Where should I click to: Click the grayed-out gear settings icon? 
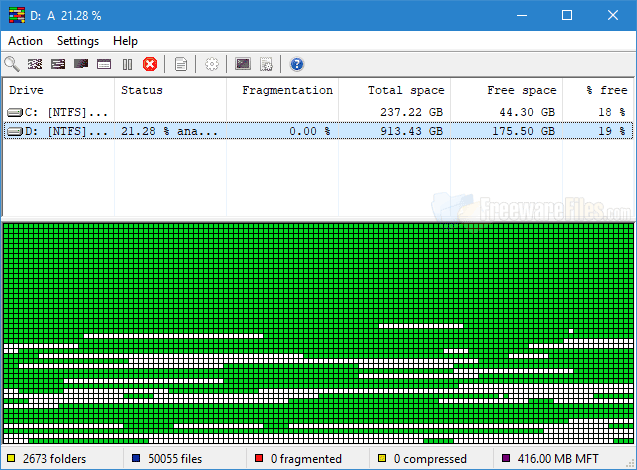pyautogui.click(x=212, y=64)
